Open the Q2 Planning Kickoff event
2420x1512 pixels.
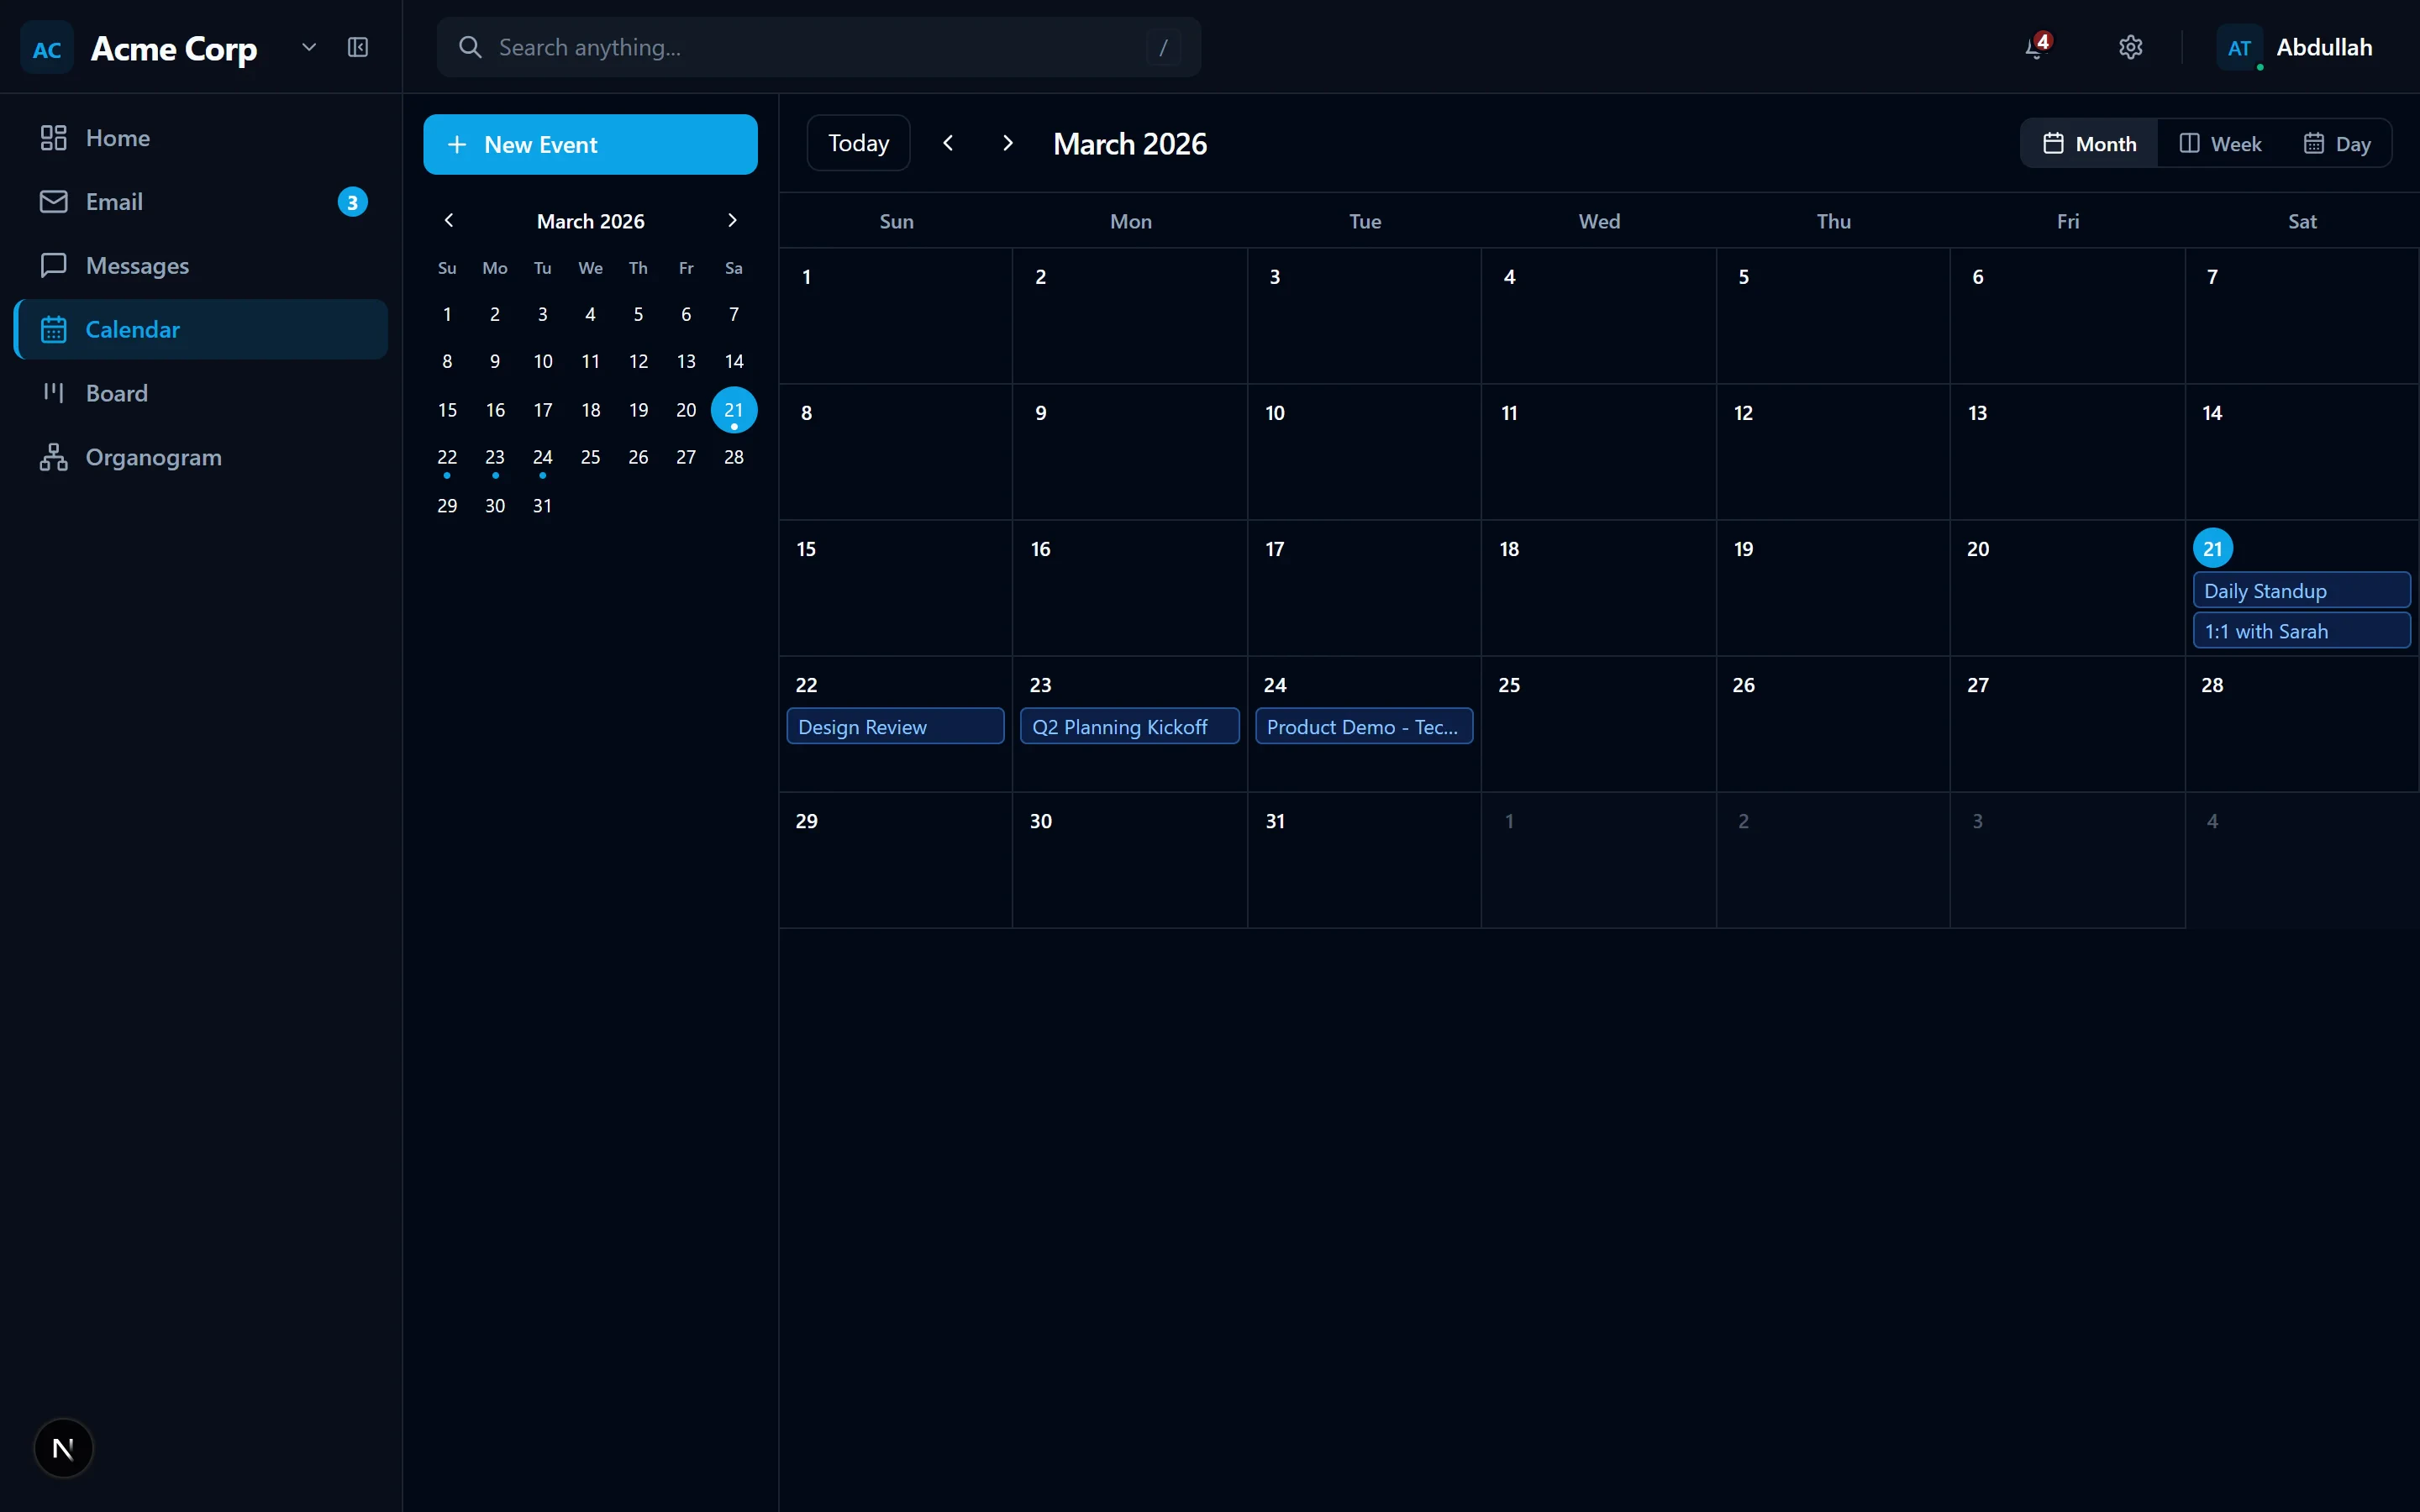pyautogui.click(x=1129, y=727)
